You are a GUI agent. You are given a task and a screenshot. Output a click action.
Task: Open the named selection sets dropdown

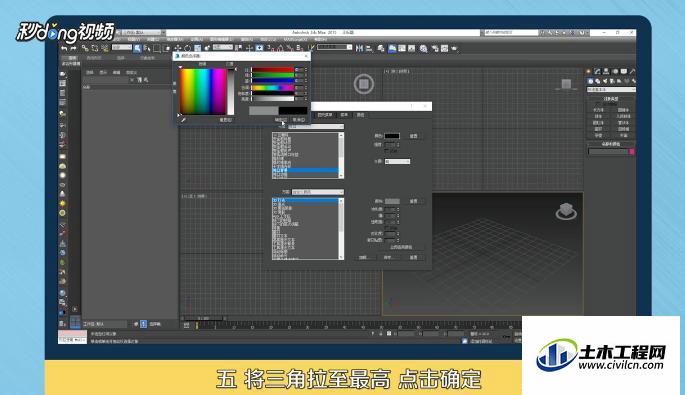[335, 47]
